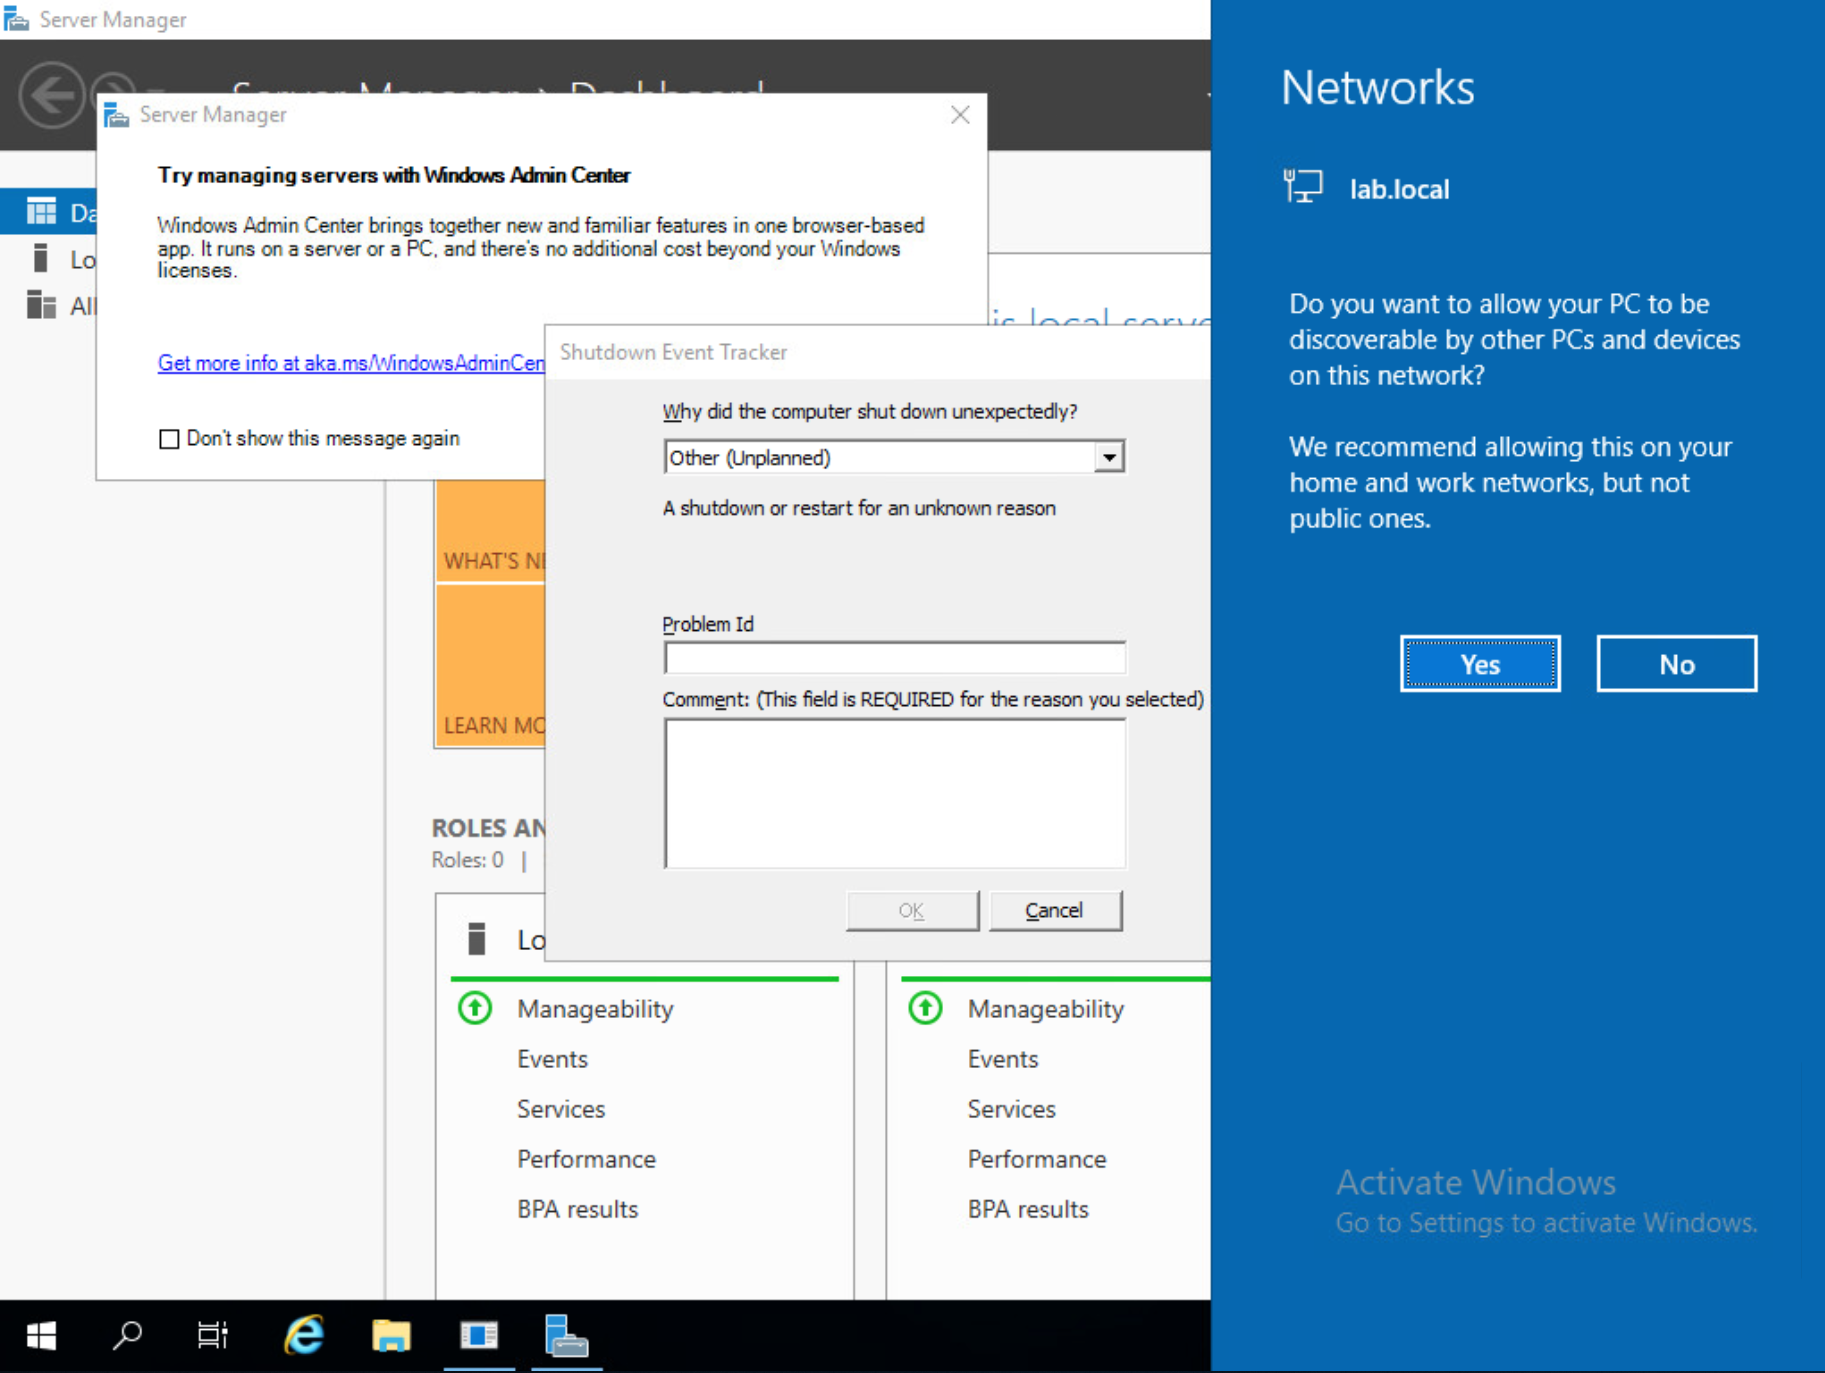Click Roles: 0 count text
The height and width of the screenshot is (1373, 1825).
tap(467, 860)
